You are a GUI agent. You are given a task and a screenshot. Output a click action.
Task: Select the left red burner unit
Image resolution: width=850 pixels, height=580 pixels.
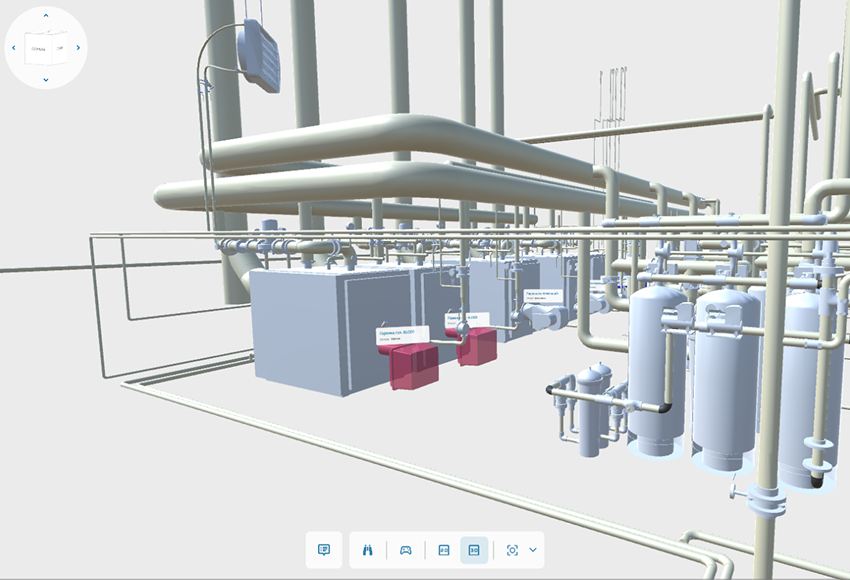413,365
